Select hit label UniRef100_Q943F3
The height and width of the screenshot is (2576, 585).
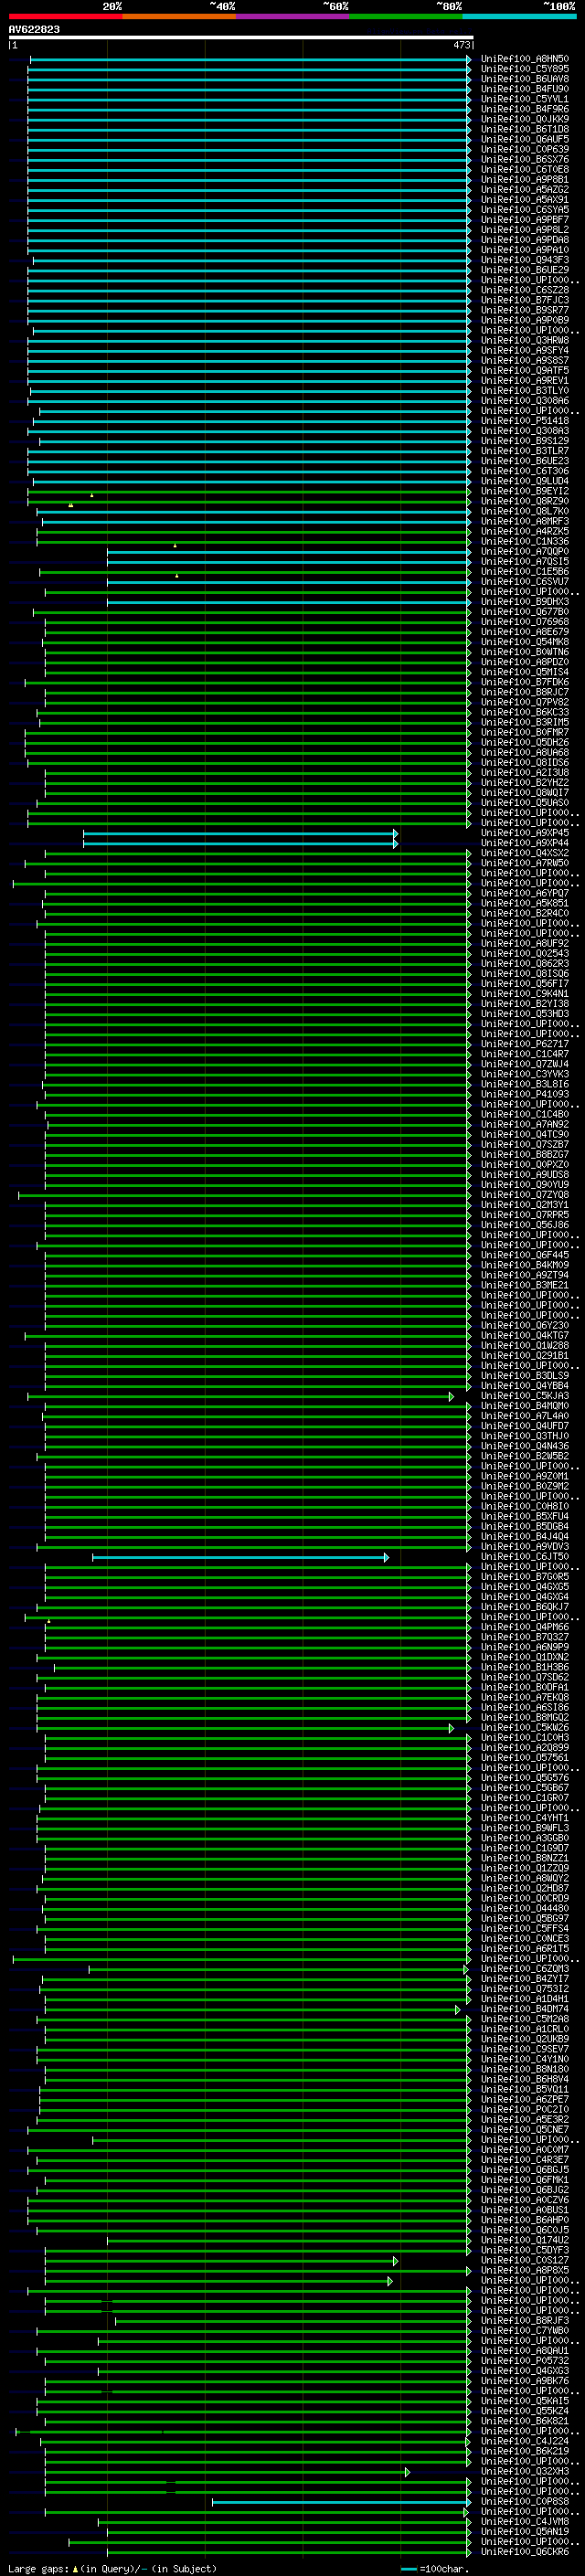click(x=524, y=260)
